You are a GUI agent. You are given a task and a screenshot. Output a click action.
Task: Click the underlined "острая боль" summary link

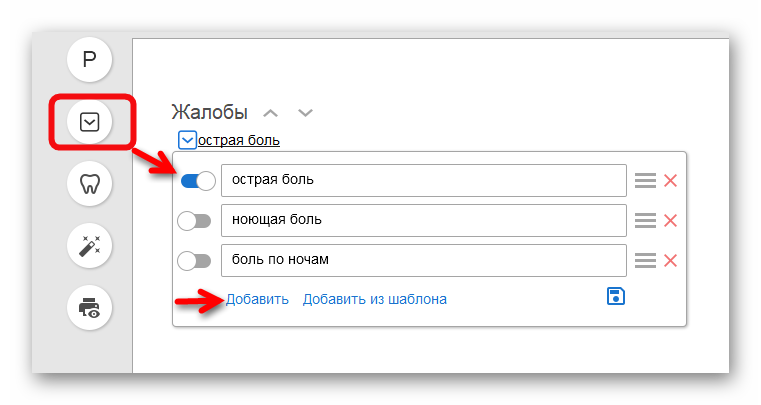(x=239, y=140)
